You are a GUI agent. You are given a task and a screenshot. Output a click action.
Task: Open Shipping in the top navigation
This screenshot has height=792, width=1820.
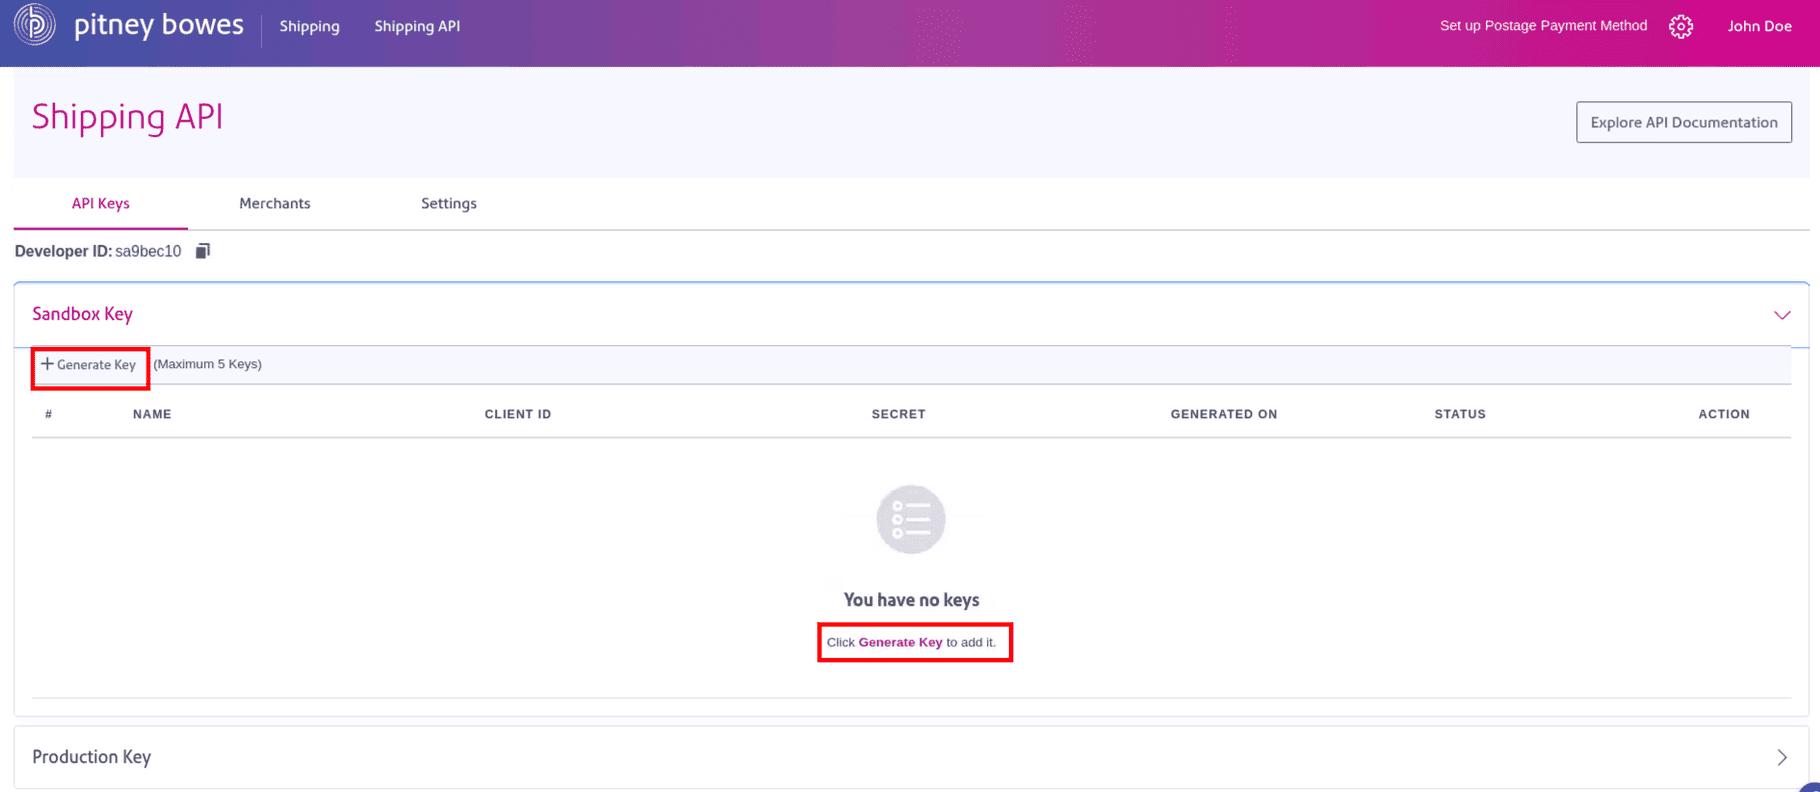309,26
